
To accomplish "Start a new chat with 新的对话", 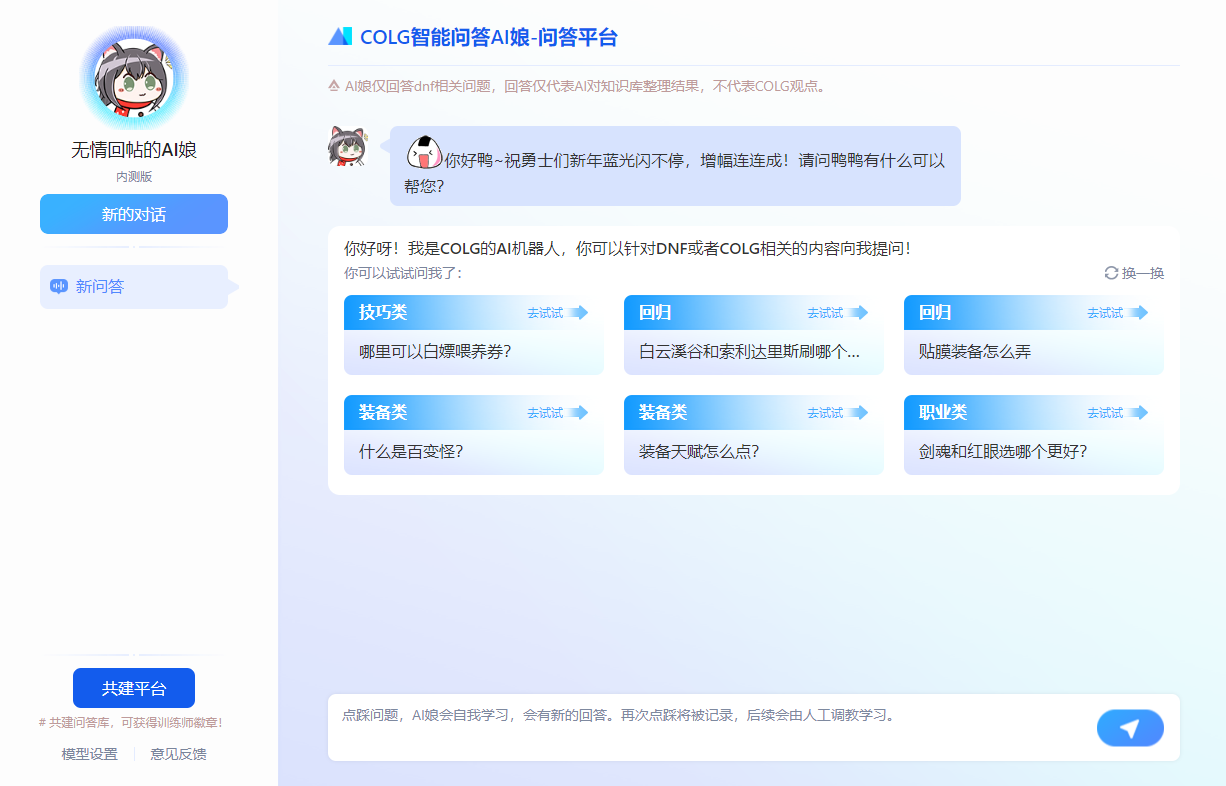I will (134, 214).
